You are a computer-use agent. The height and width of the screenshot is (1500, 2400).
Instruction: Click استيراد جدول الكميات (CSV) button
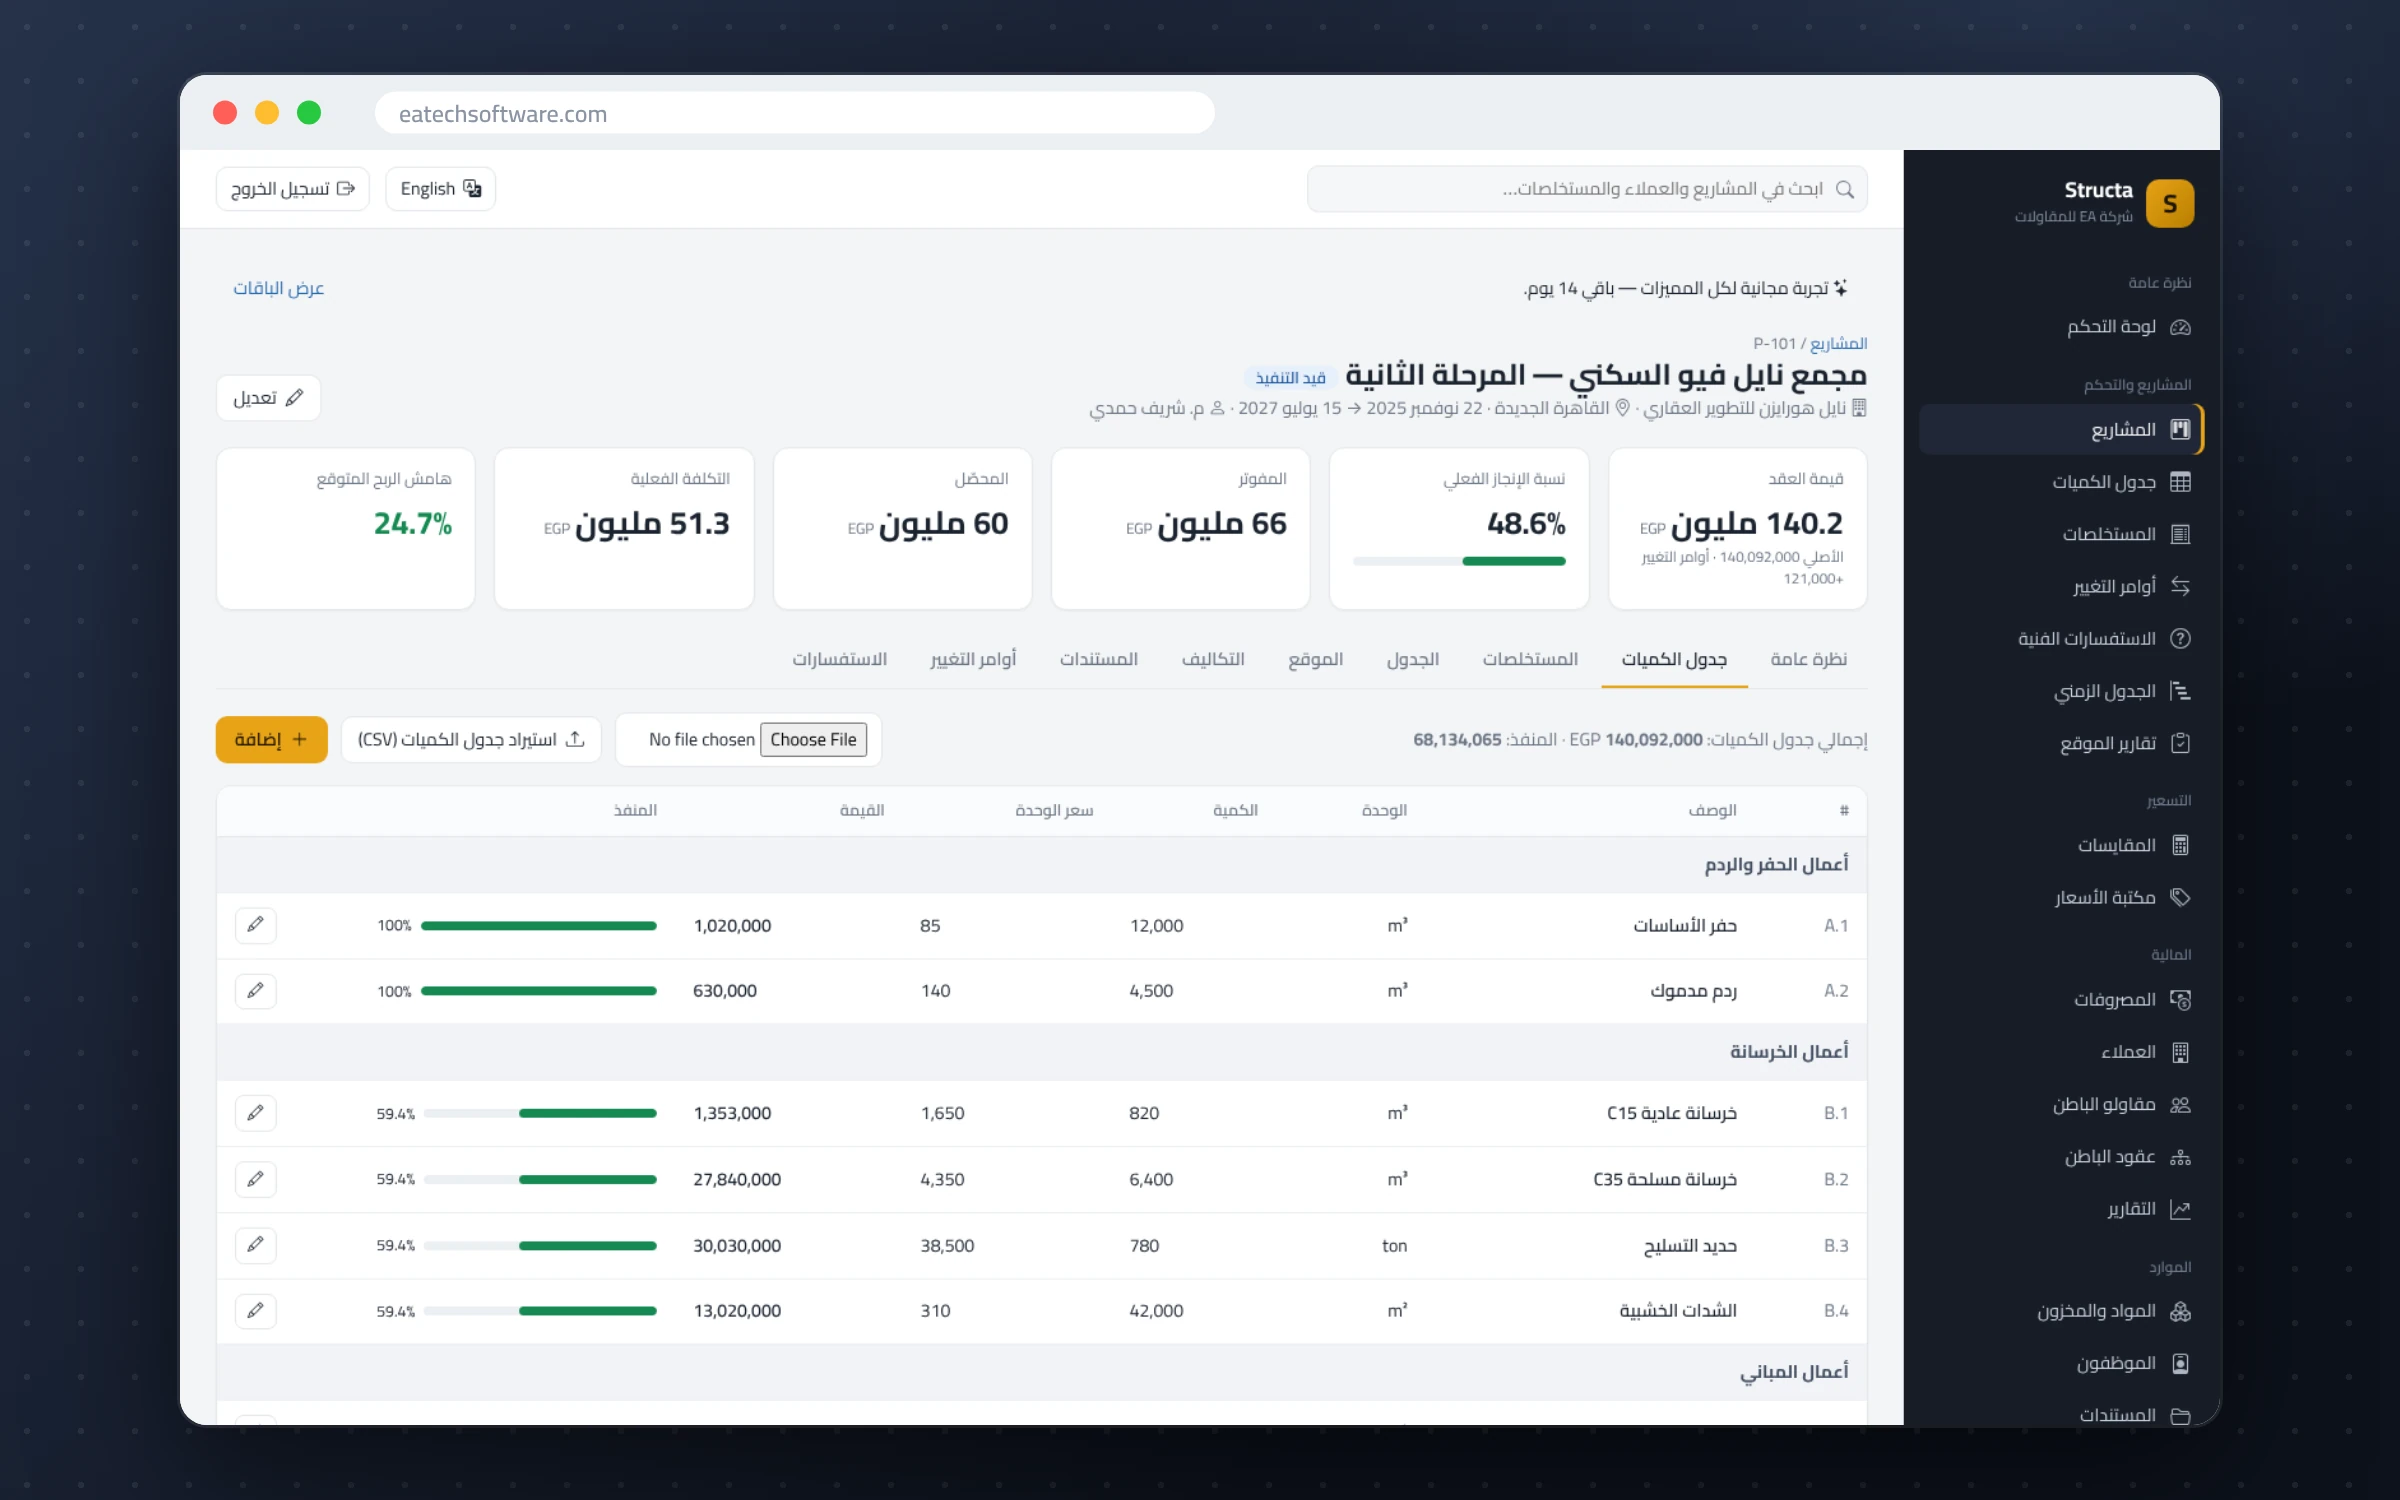click(471, 739)
